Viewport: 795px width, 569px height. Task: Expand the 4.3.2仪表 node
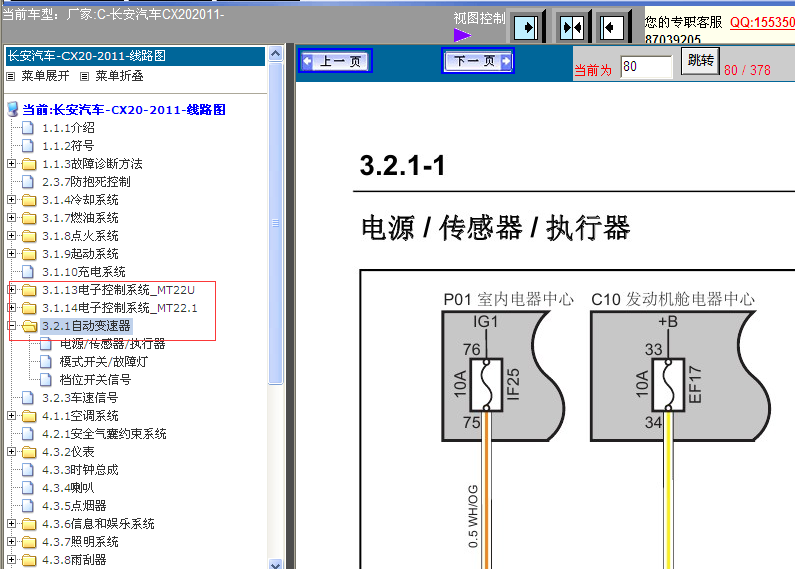[11, 452]
